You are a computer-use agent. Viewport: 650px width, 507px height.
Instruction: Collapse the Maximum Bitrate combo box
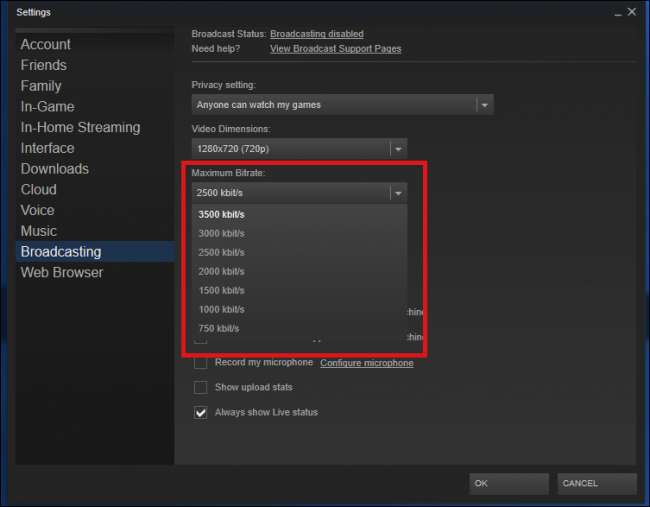[x=299, y=193]
